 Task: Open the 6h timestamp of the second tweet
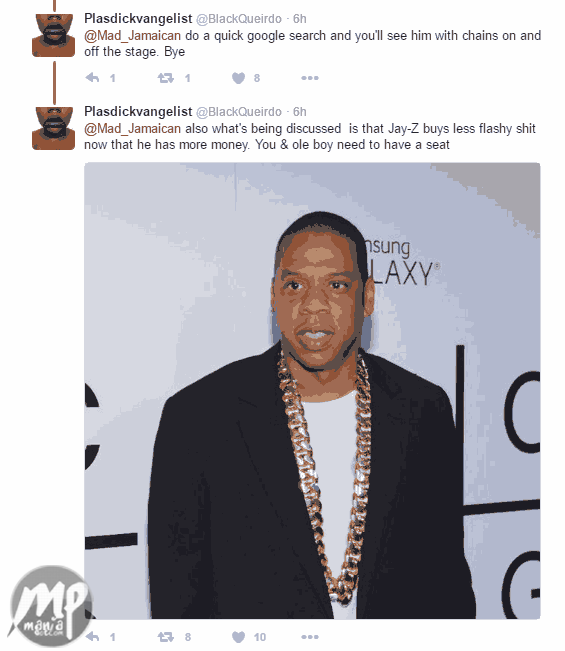coord(300,112)
